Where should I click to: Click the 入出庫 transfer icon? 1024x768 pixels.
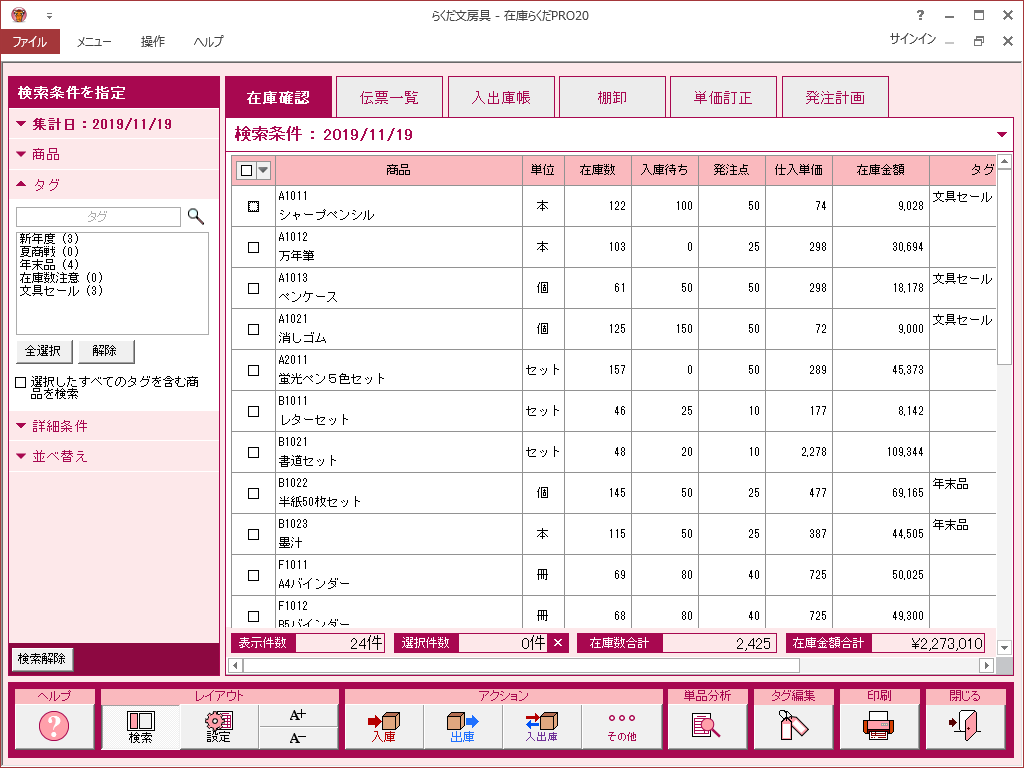pyautogui.click(x=542, y=726)
